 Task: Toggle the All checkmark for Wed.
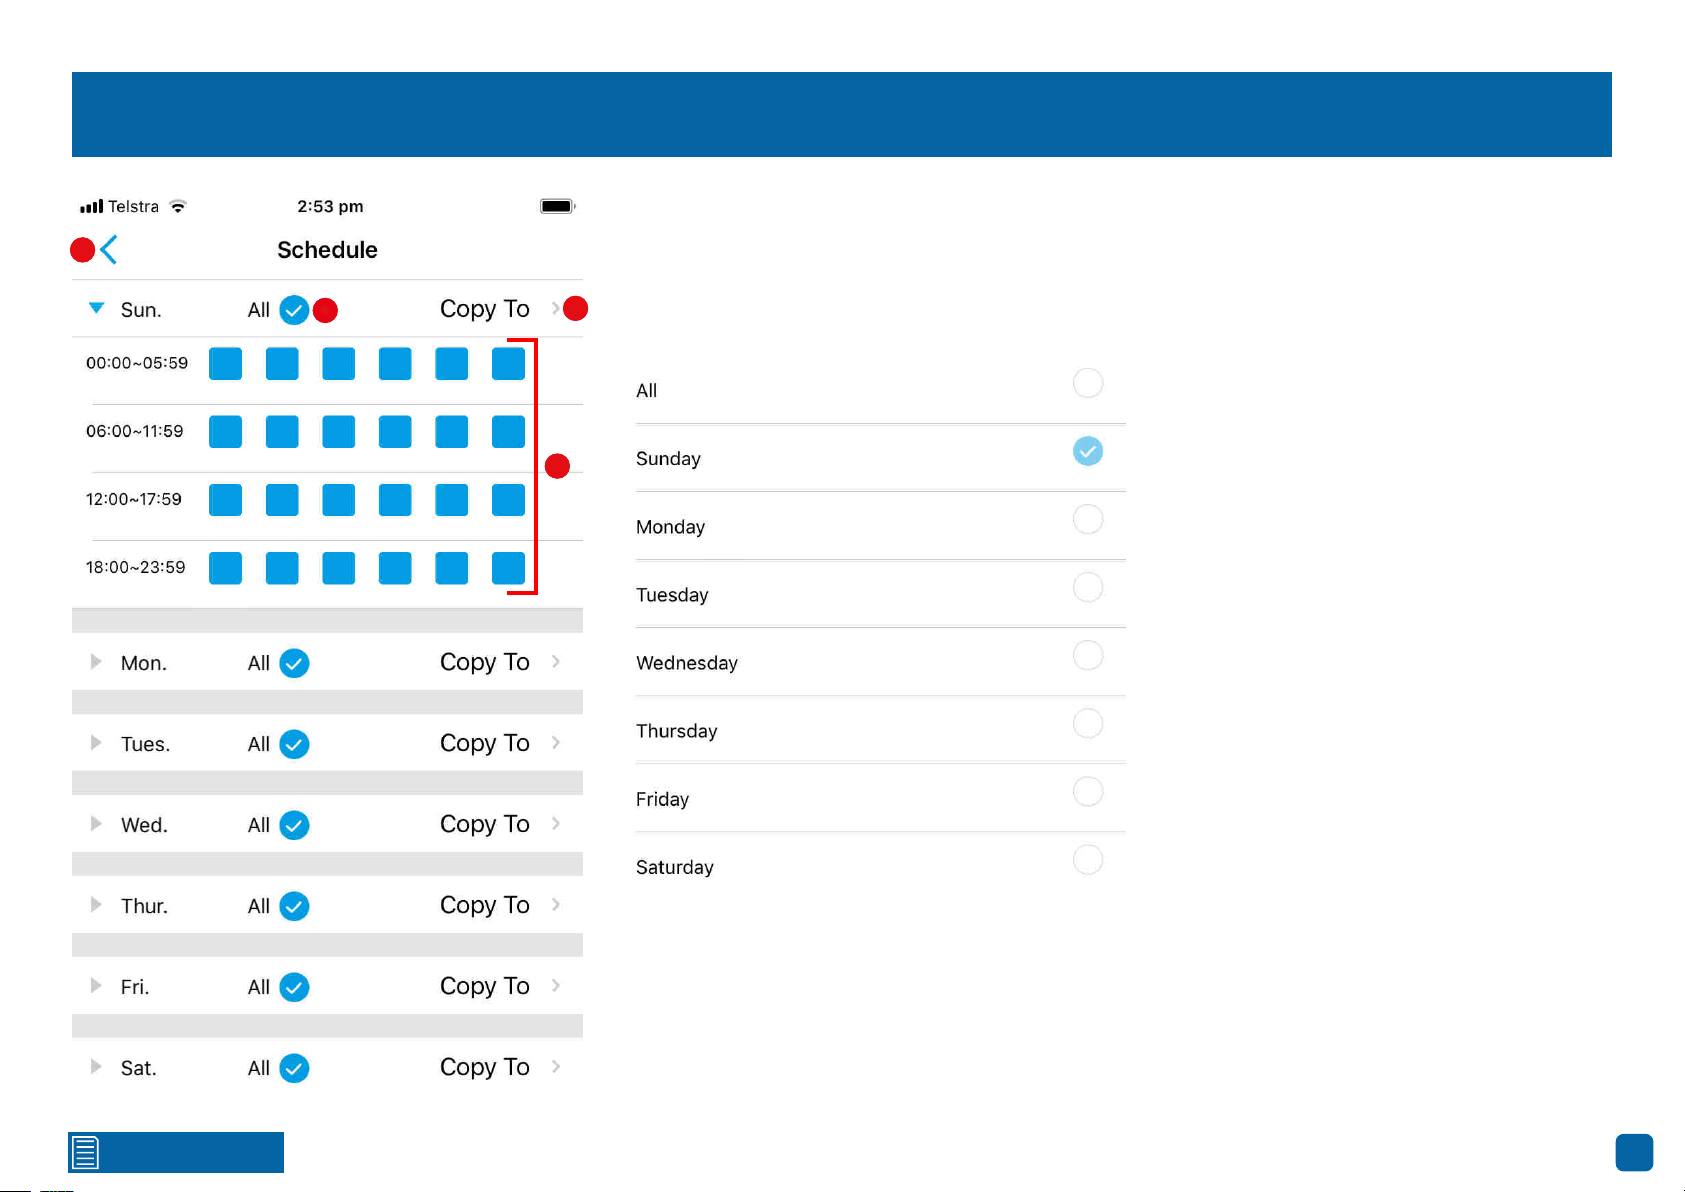click(x=294, y=825)
